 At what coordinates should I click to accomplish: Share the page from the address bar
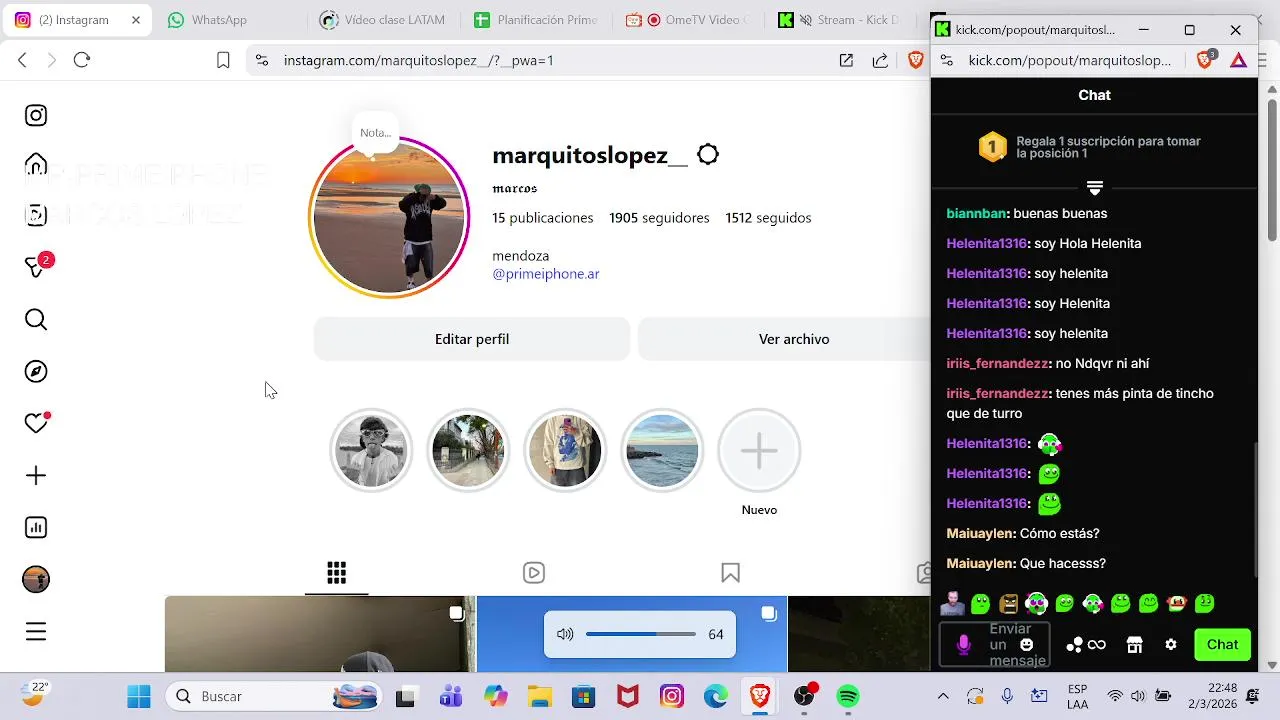(x=880, y=60)
